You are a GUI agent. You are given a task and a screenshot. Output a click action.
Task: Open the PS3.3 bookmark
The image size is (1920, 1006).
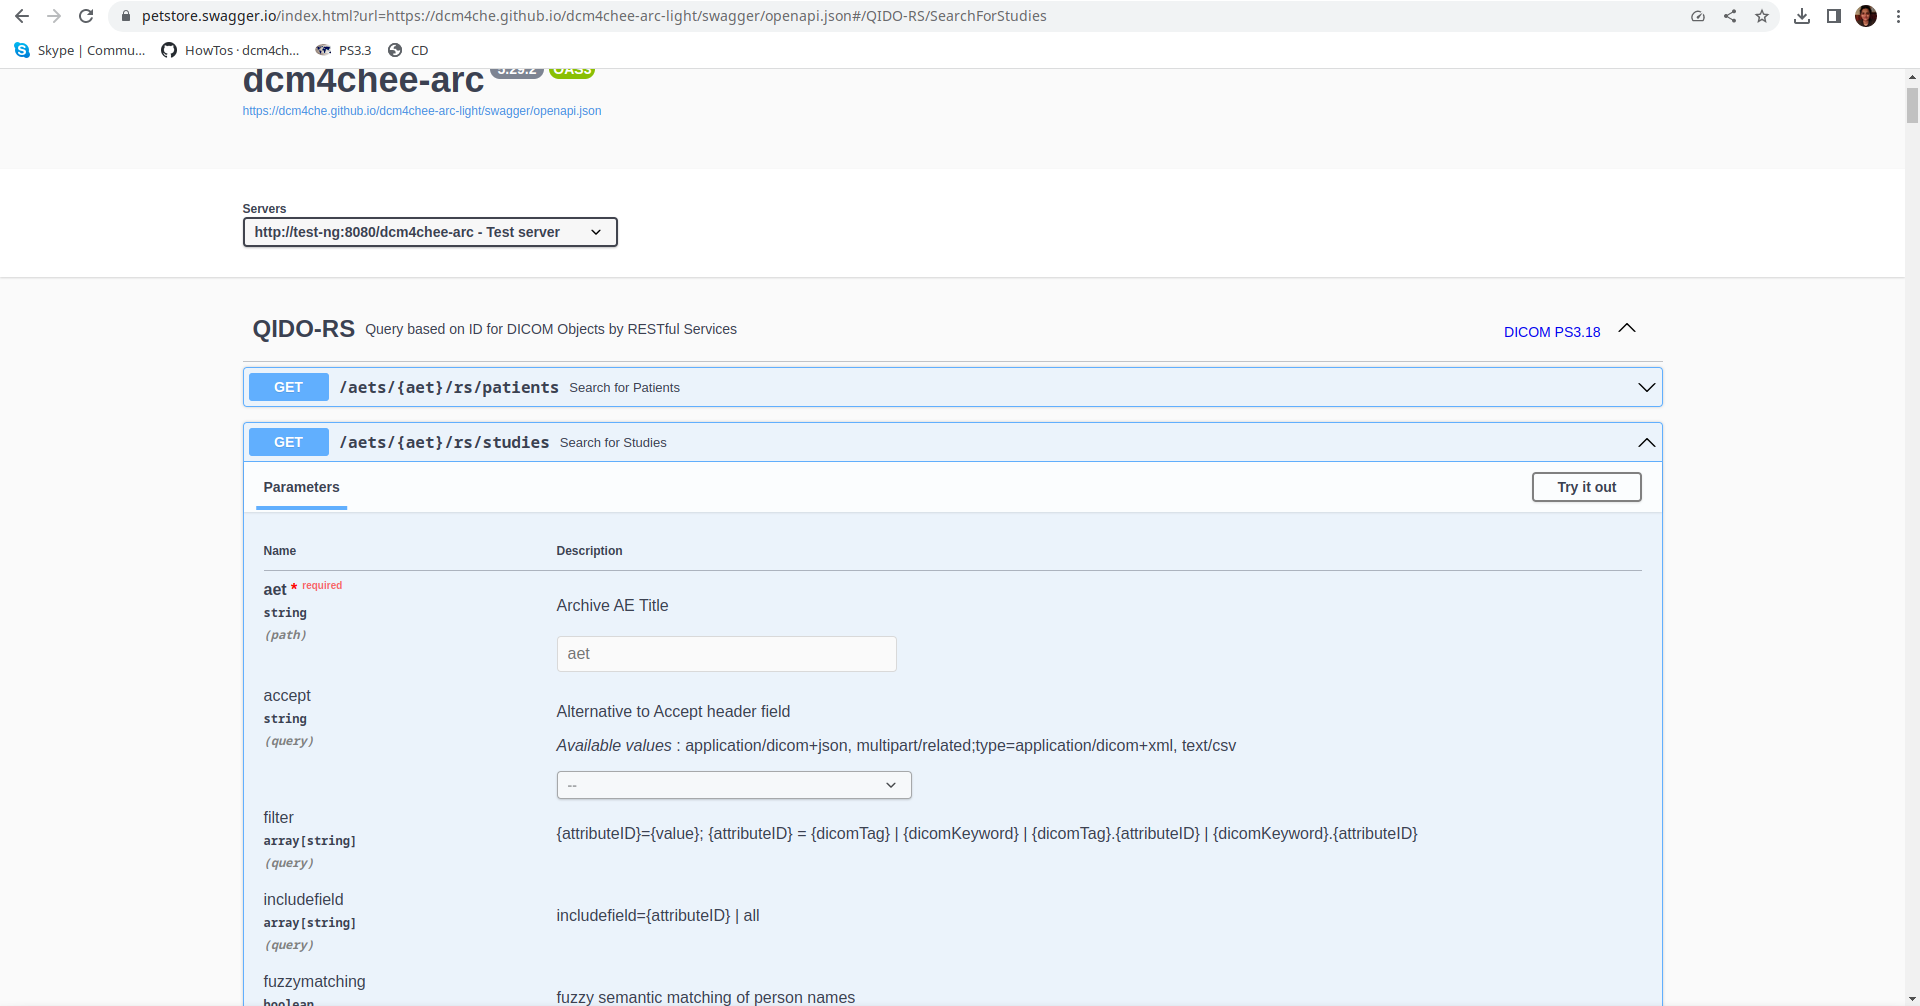343,50
